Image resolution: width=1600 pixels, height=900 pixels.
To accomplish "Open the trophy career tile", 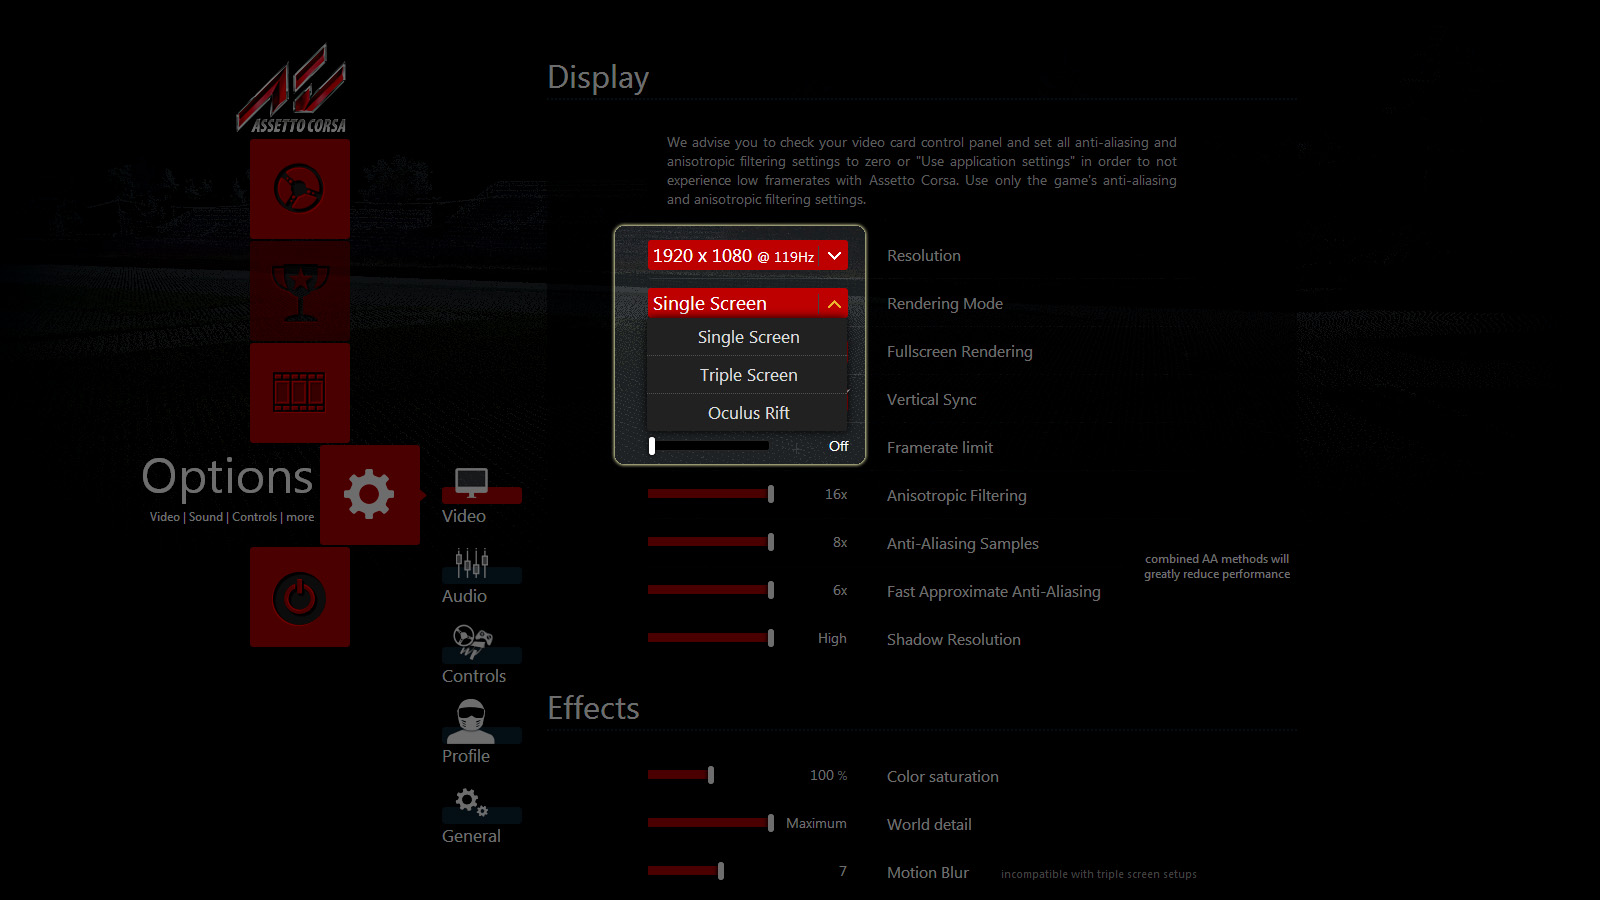I will click(299, 291).
